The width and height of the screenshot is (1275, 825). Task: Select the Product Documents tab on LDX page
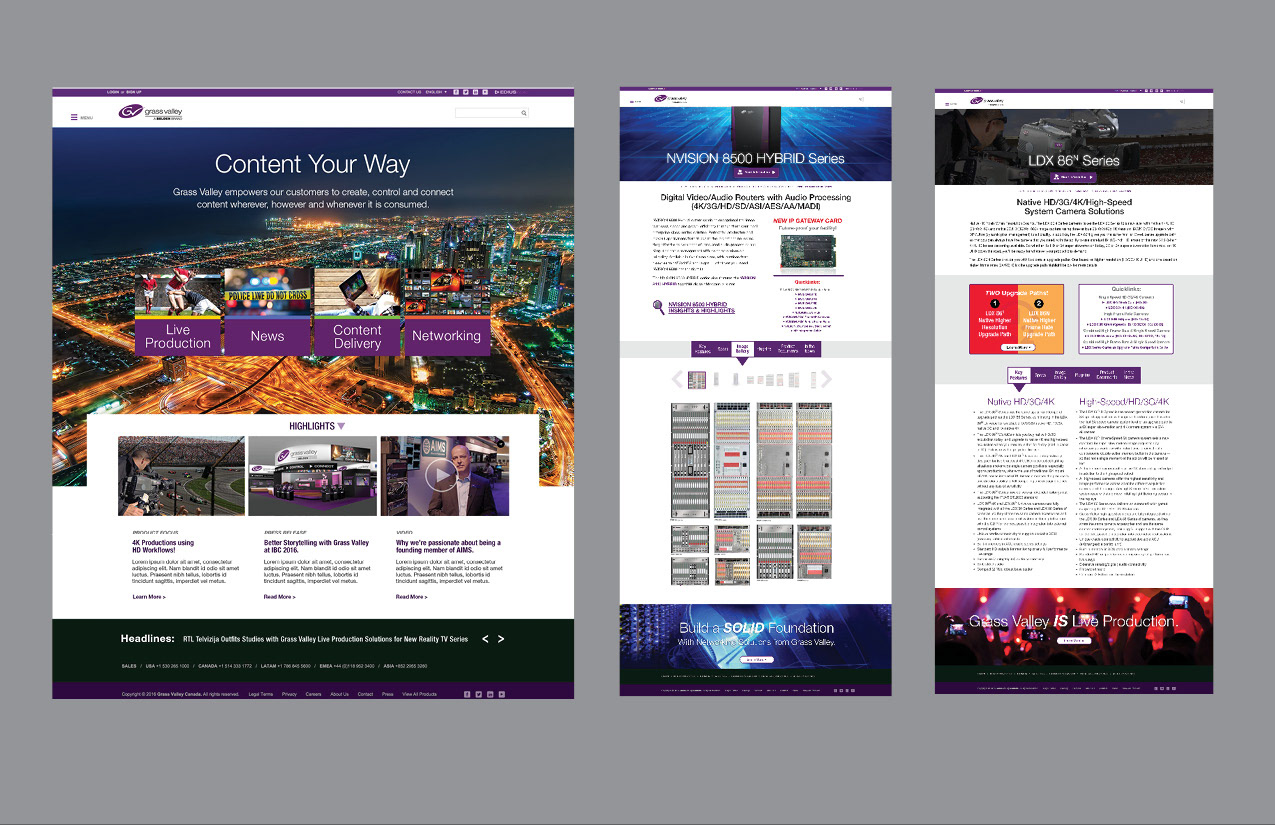click(1107, 375)
